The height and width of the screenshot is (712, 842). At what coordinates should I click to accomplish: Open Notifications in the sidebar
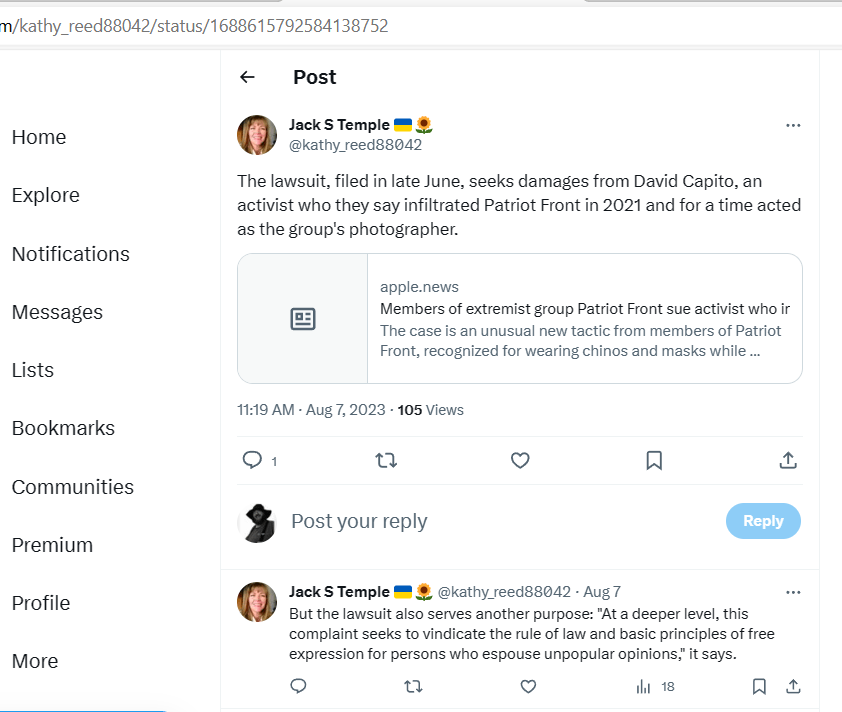[70, 254]
